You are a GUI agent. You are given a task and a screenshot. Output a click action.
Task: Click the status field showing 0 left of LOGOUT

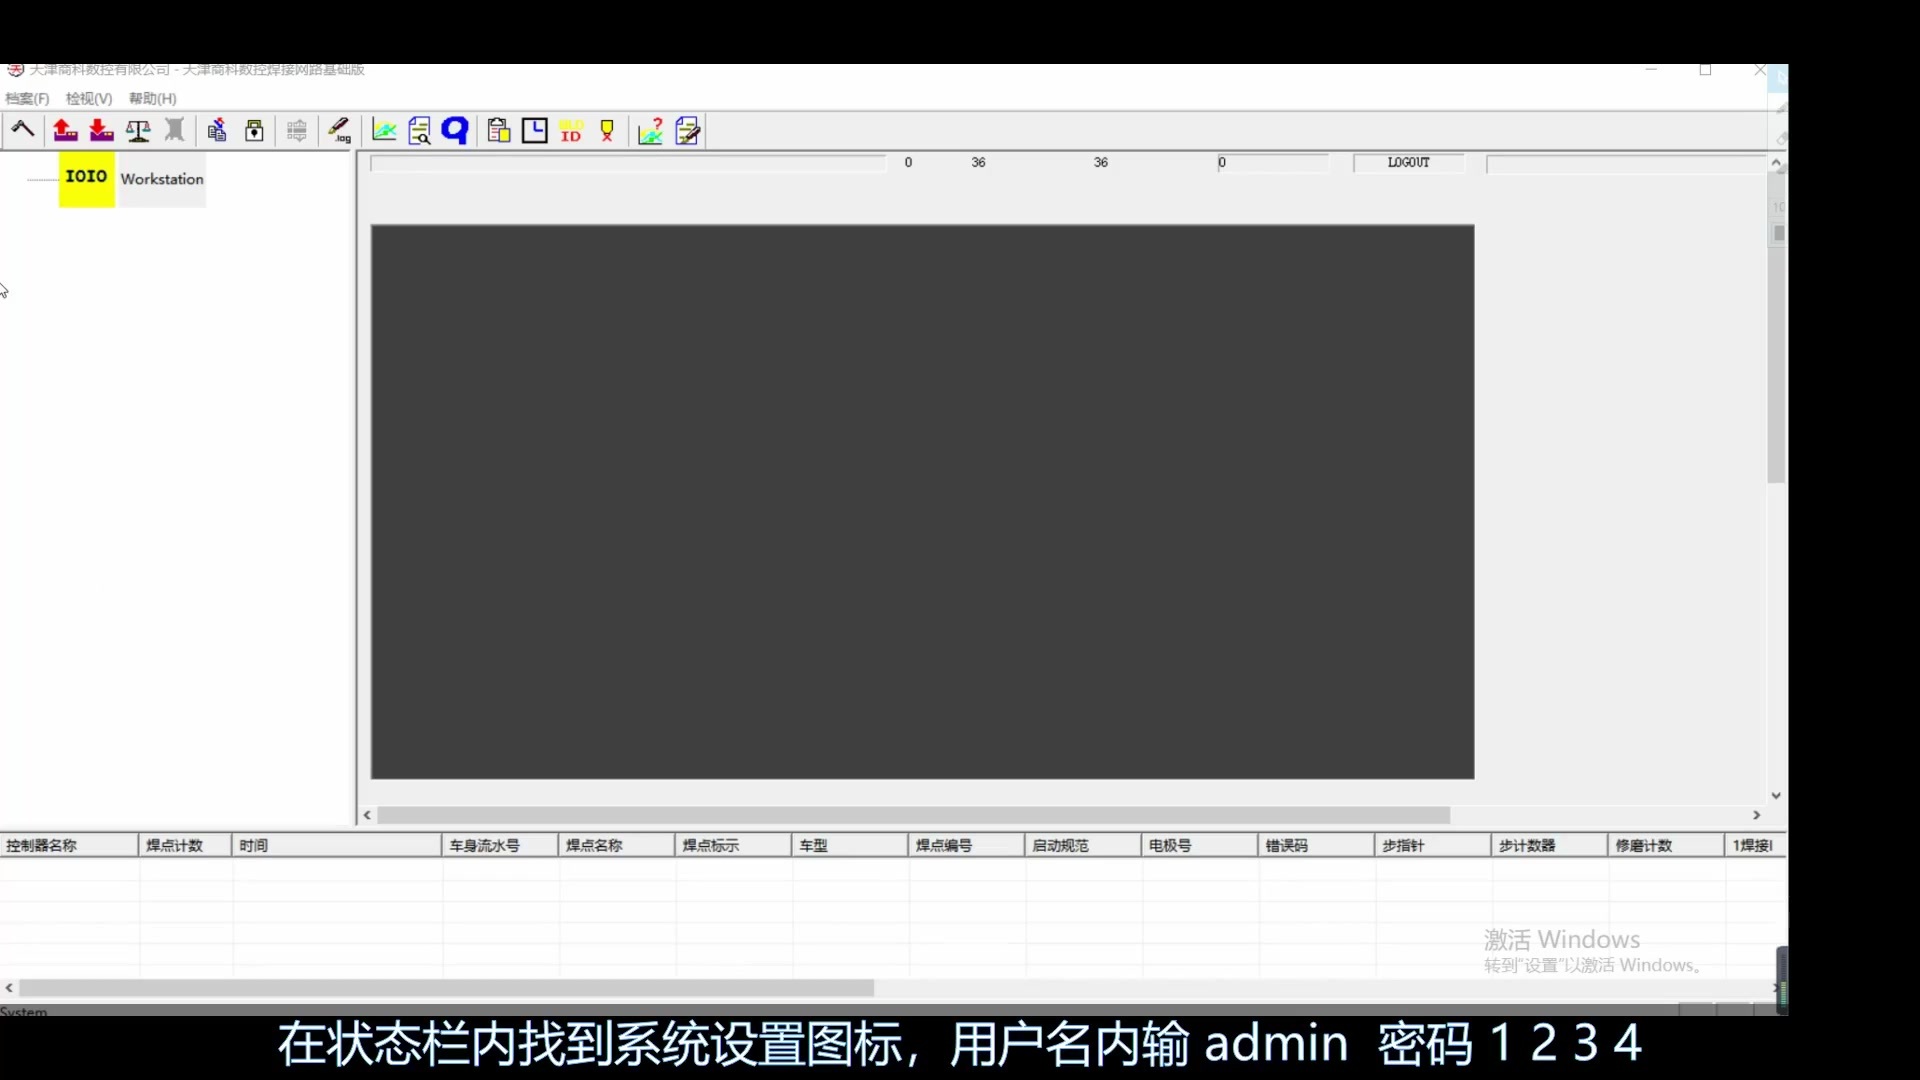point(1272,162)
